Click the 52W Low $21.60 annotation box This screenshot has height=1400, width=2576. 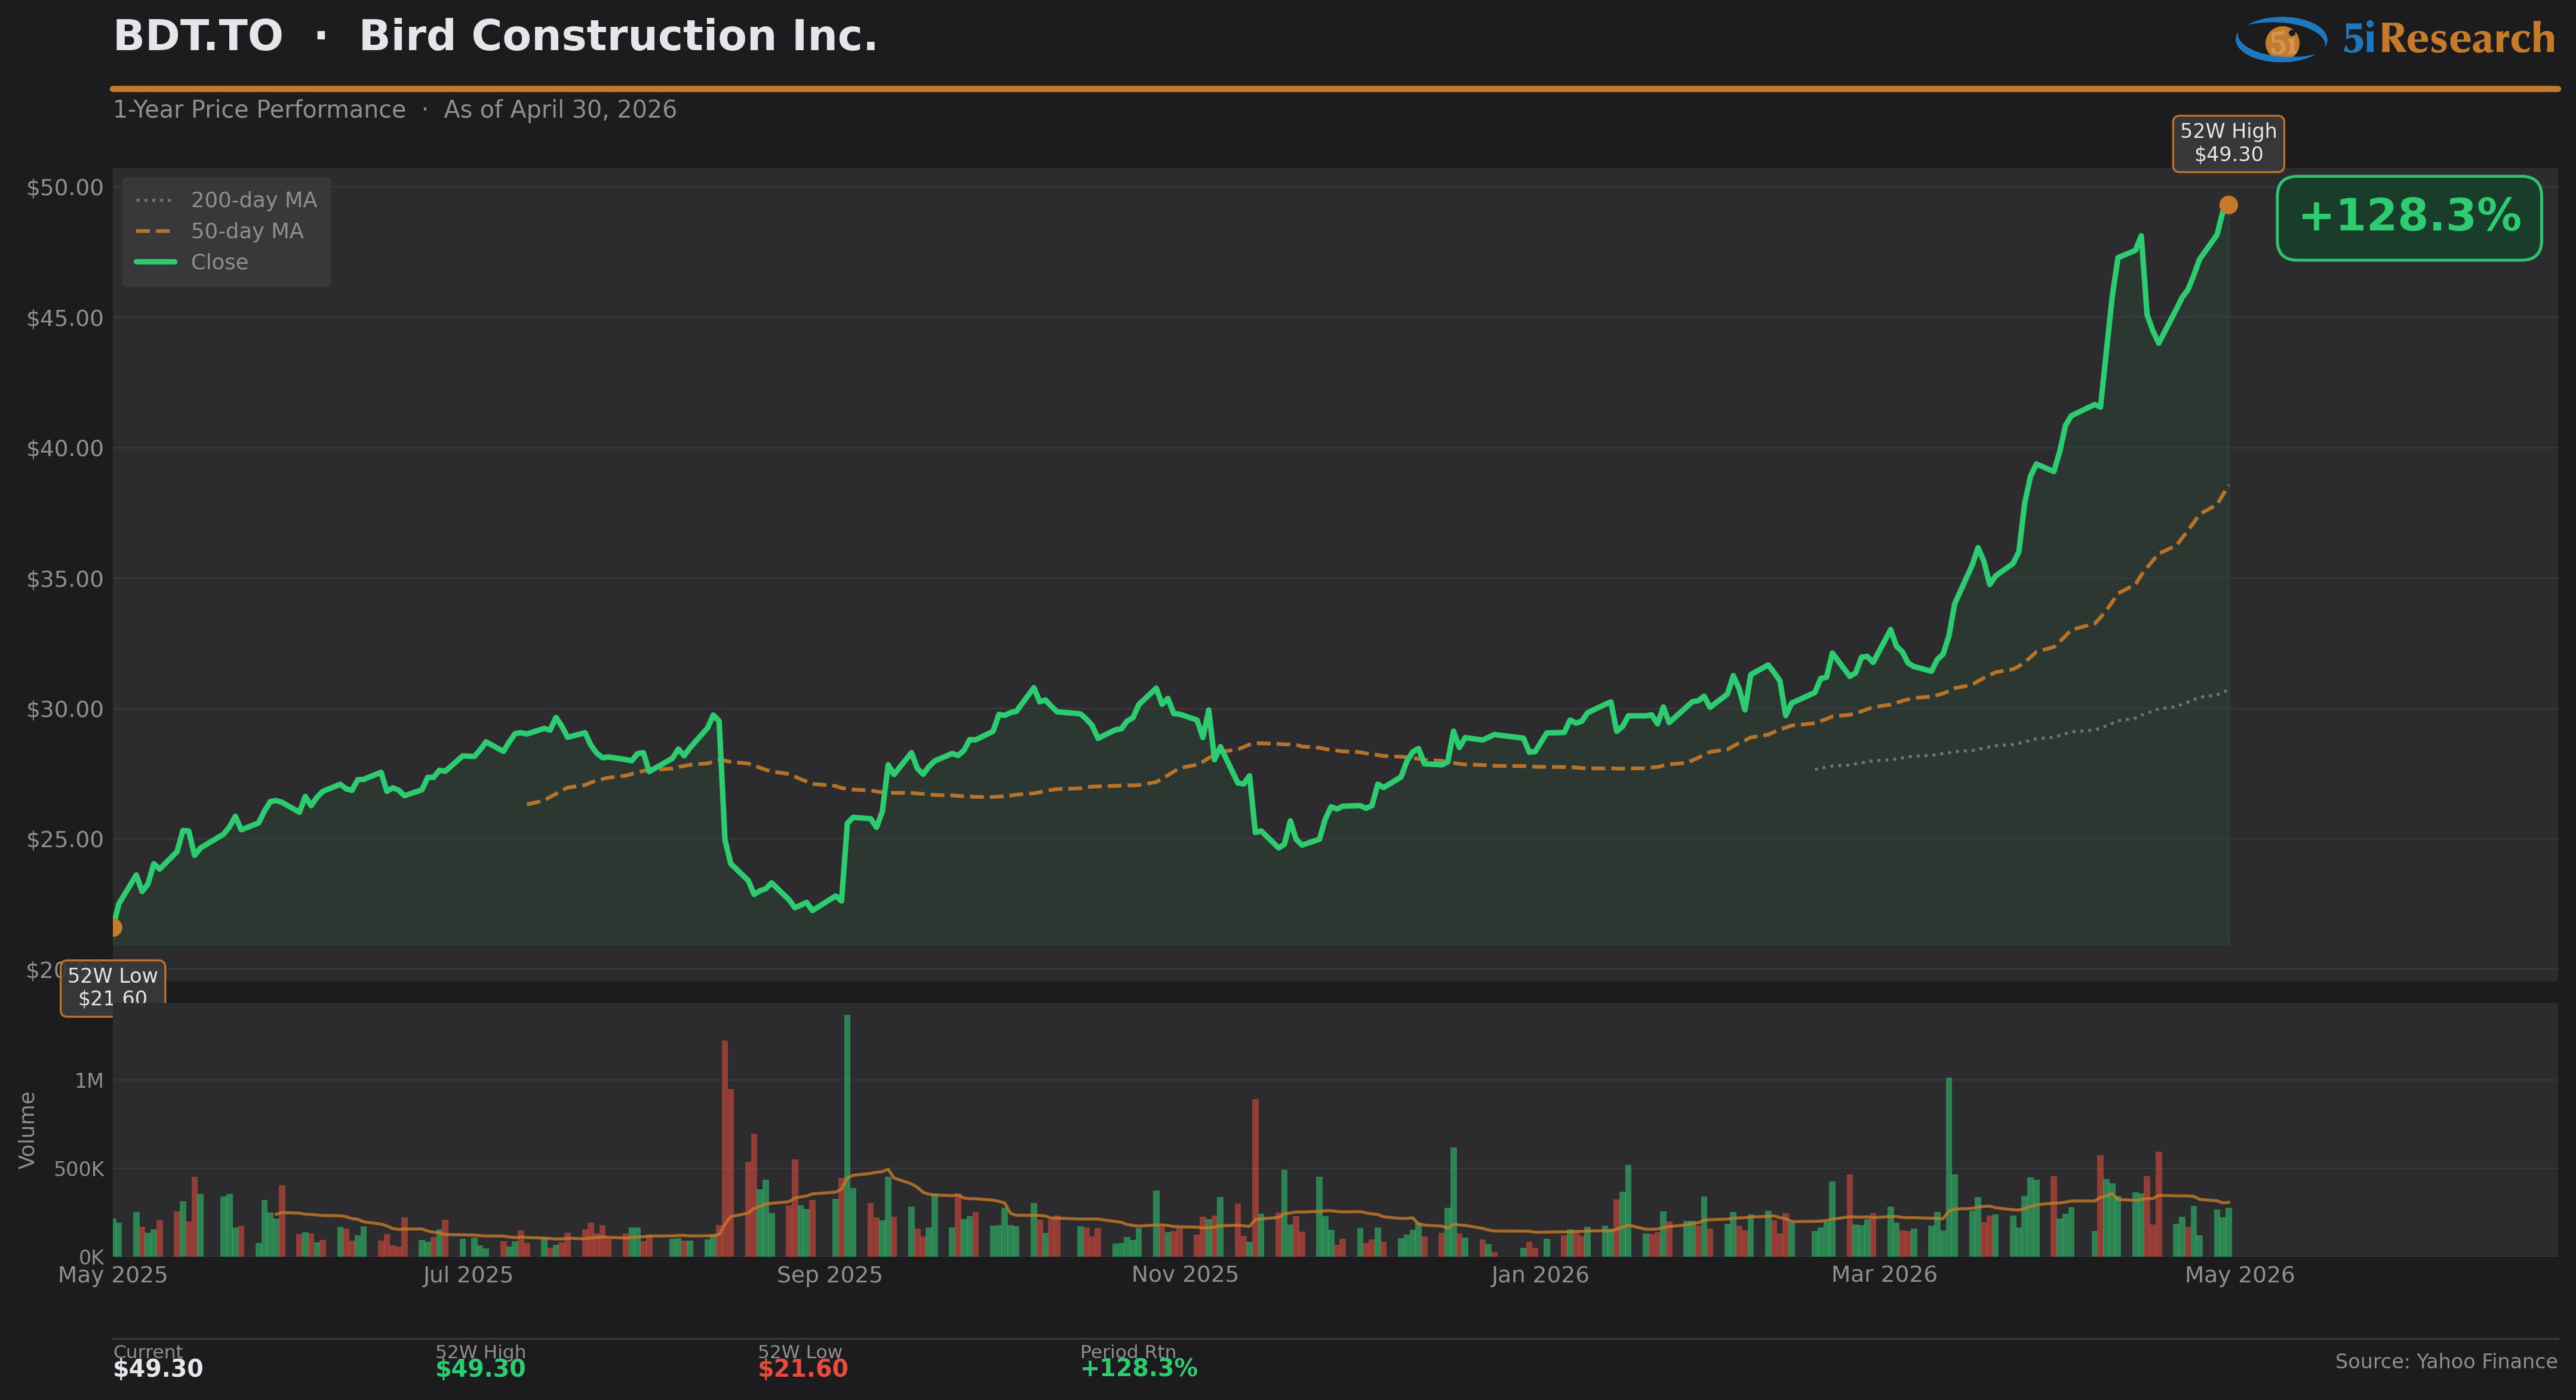113,988
